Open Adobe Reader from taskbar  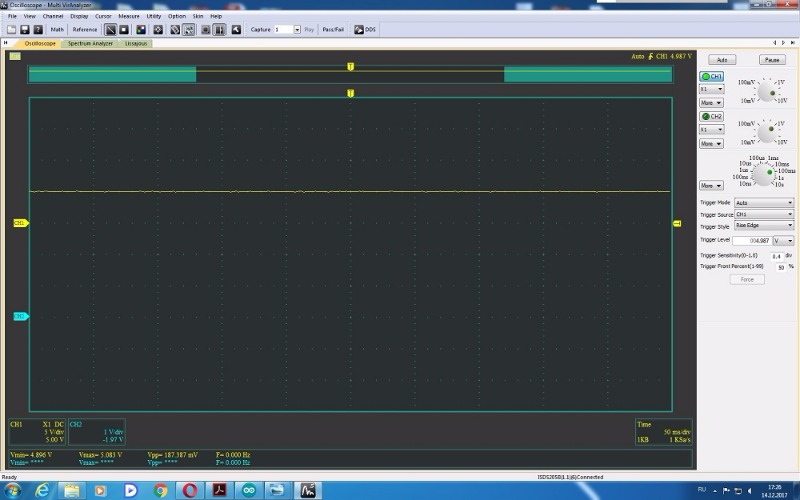pyautogui.click(x=219, y=490)
